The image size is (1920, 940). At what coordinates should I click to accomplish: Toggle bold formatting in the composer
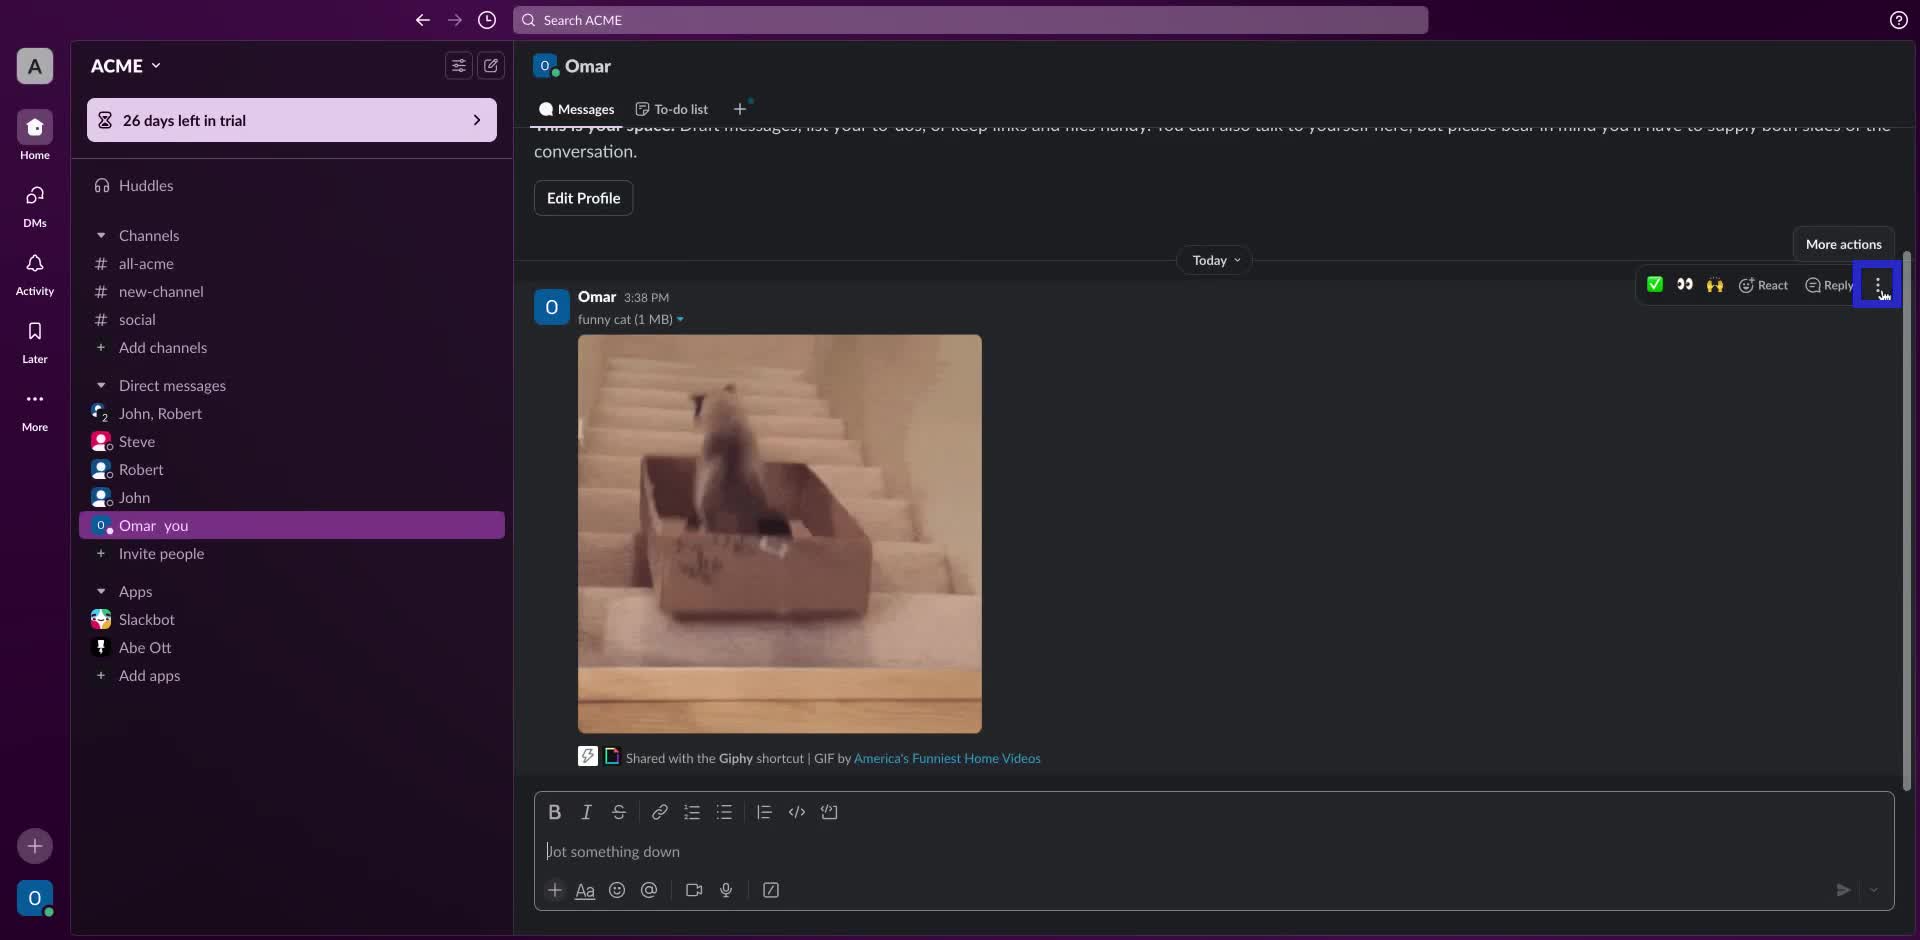(555, 812)
